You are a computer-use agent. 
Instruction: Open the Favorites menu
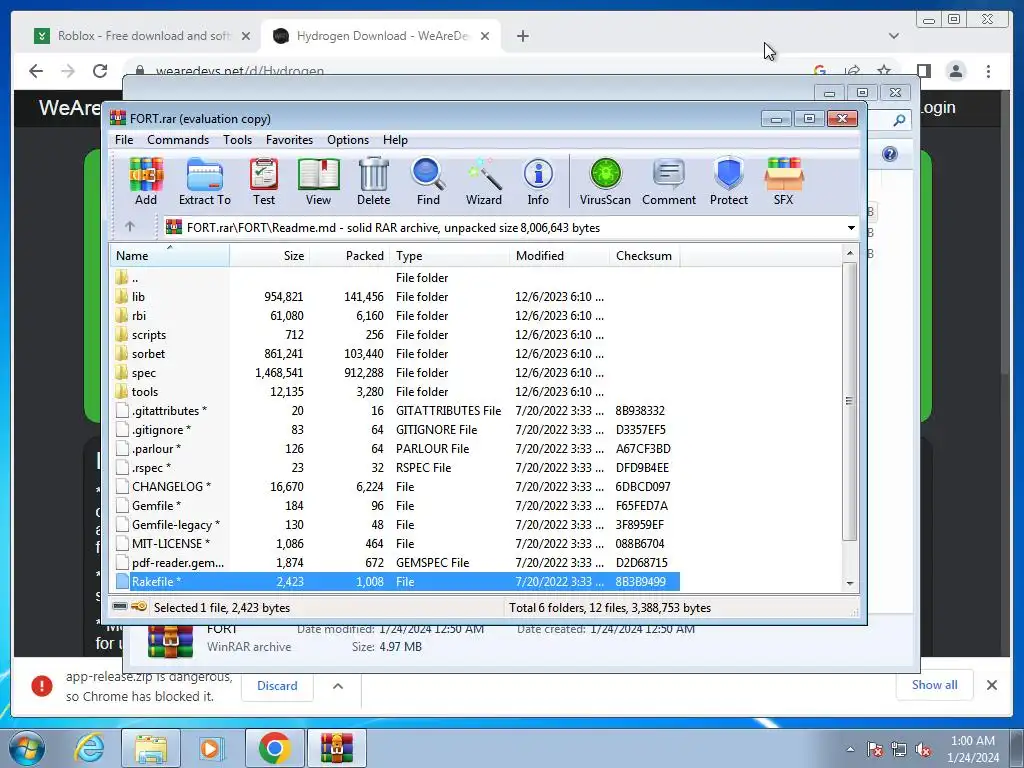point(289,140)
